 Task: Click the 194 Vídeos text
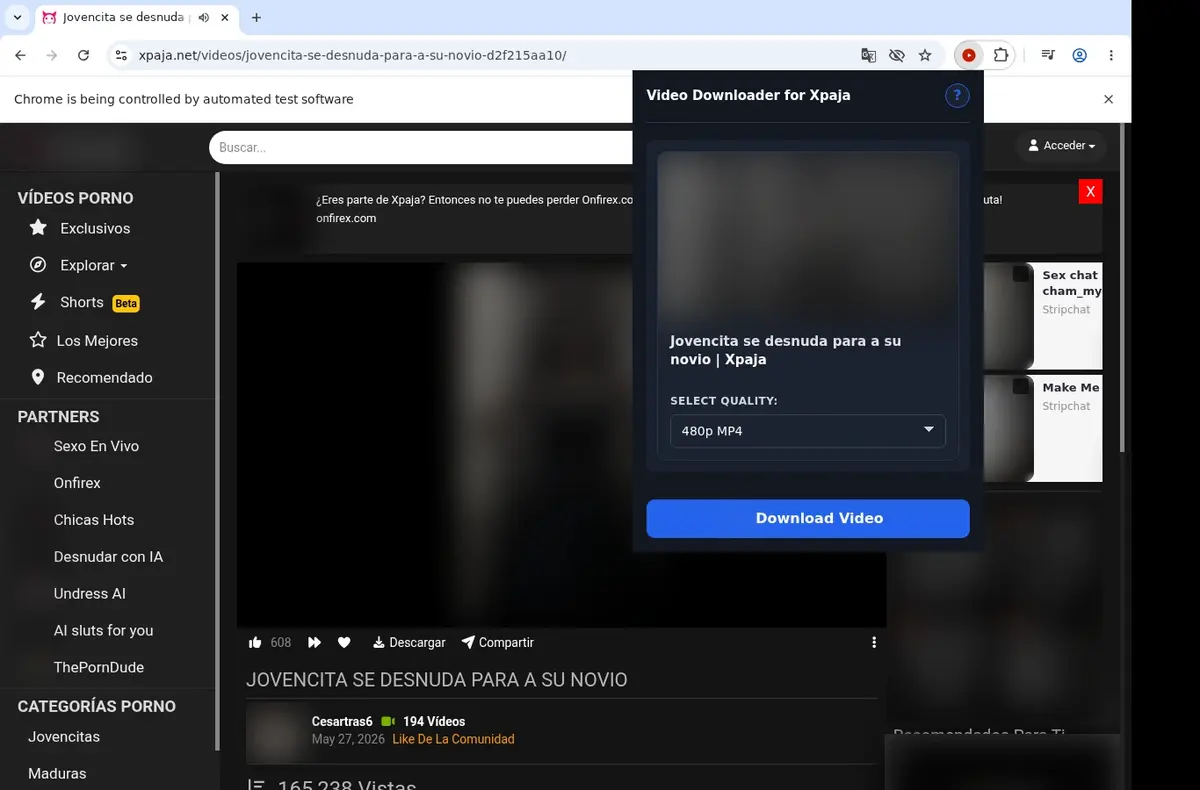click(434, 721)
